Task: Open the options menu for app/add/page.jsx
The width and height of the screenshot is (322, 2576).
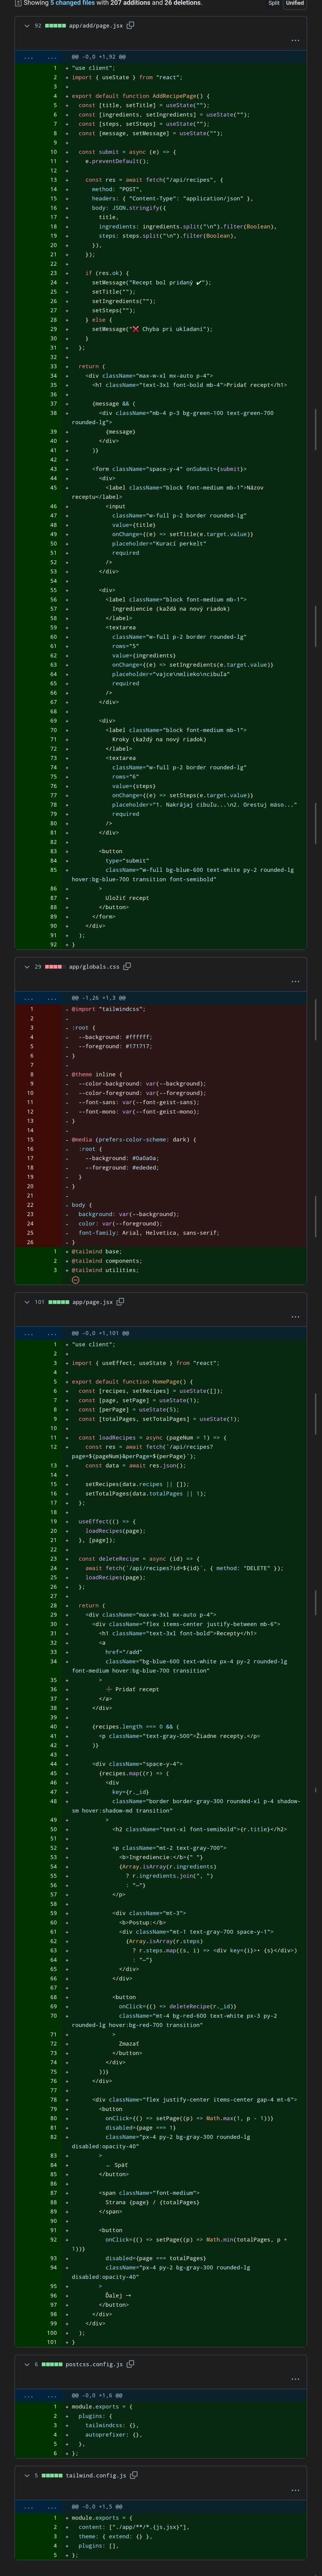Action: point(295,41)
